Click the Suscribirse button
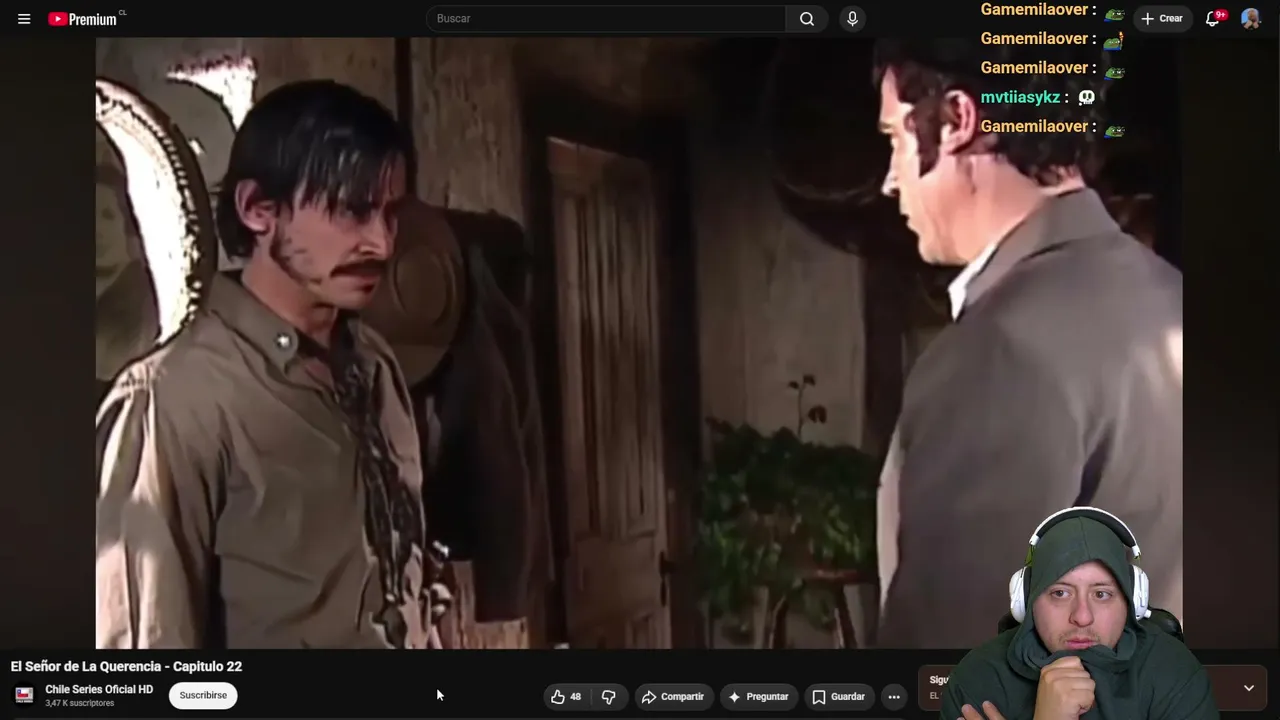 tap(203, 695)
